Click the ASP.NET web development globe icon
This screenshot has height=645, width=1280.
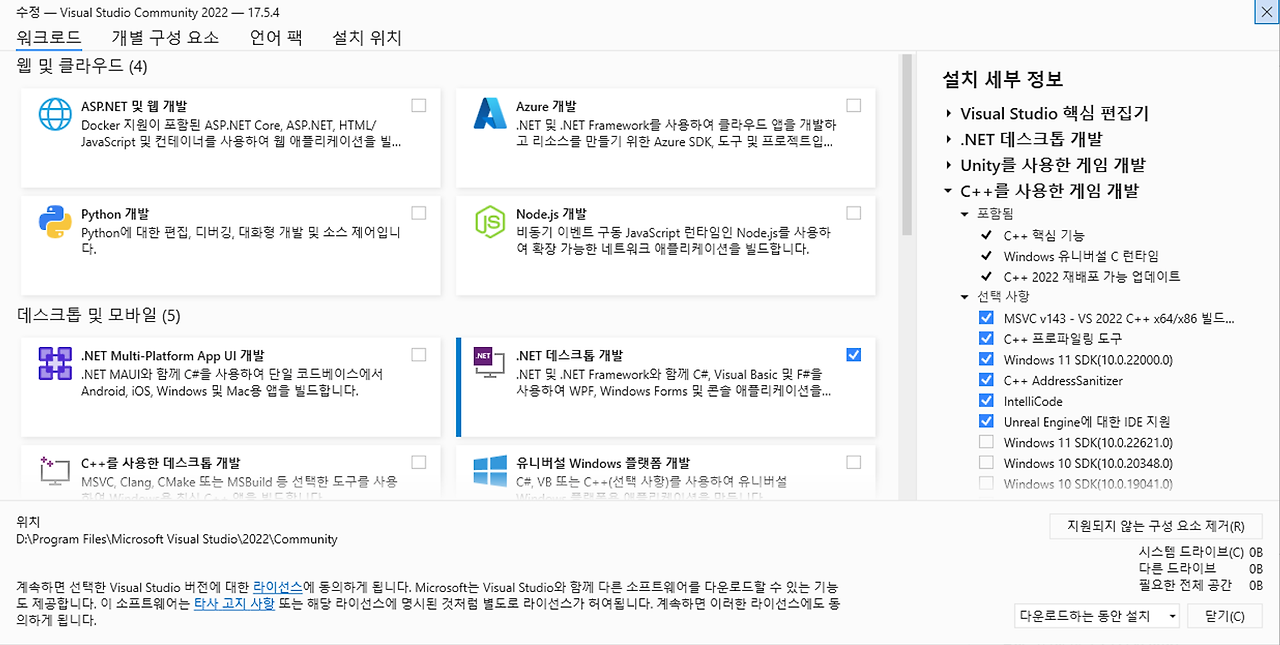pos(54,114)
